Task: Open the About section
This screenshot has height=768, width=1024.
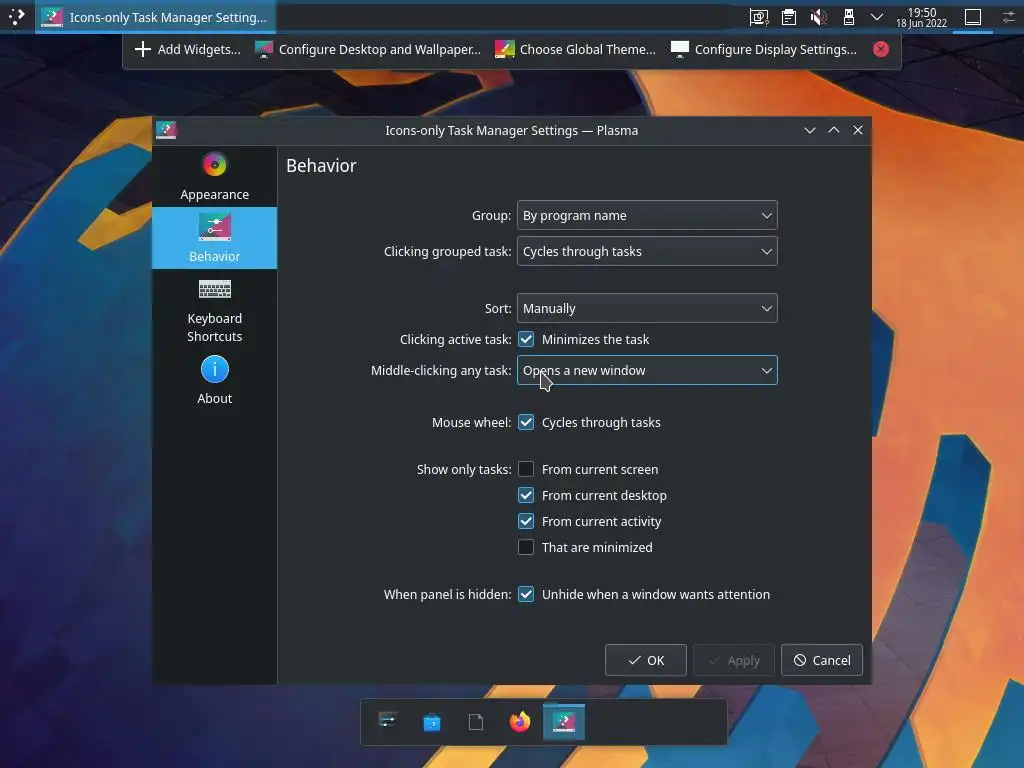Action: pyautogui.click(x=214, y=381)
